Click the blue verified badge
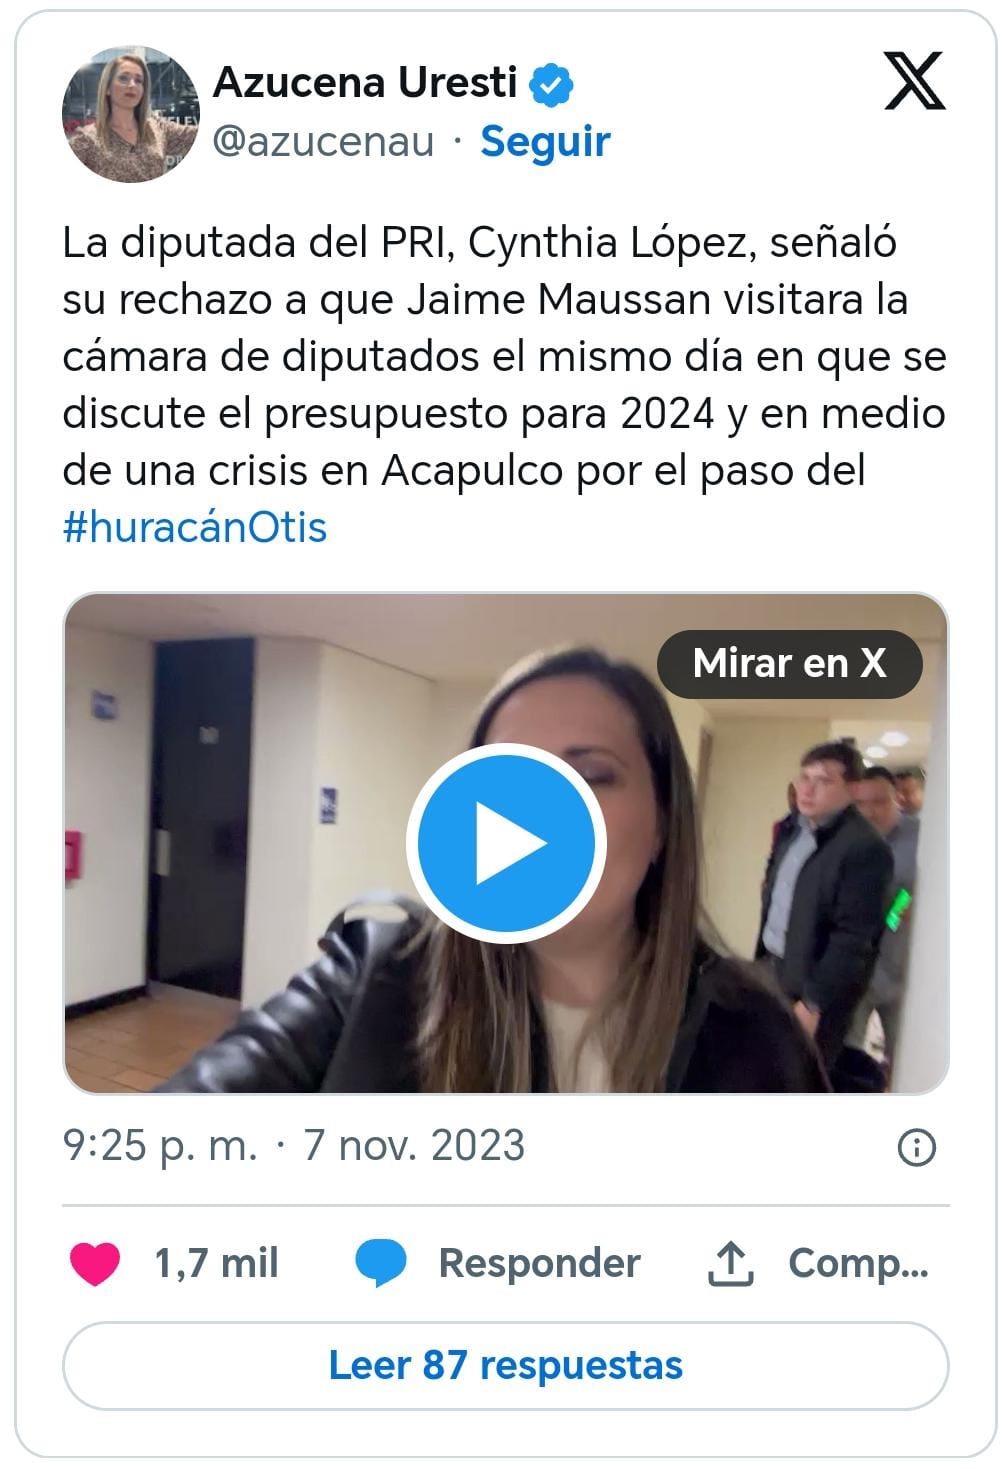The width and height of the screenshot is (1008, 1469). click(x=551, y=84)
